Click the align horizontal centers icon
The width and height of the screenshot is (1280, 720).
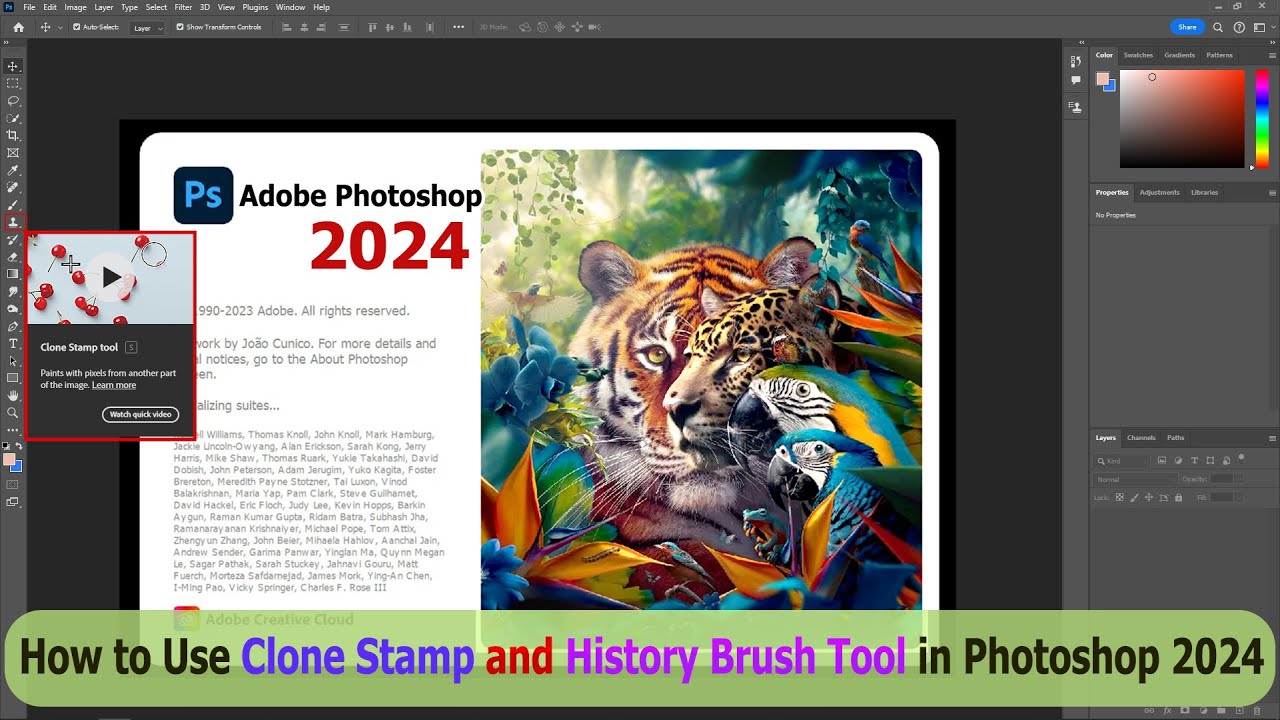(304, 27)
